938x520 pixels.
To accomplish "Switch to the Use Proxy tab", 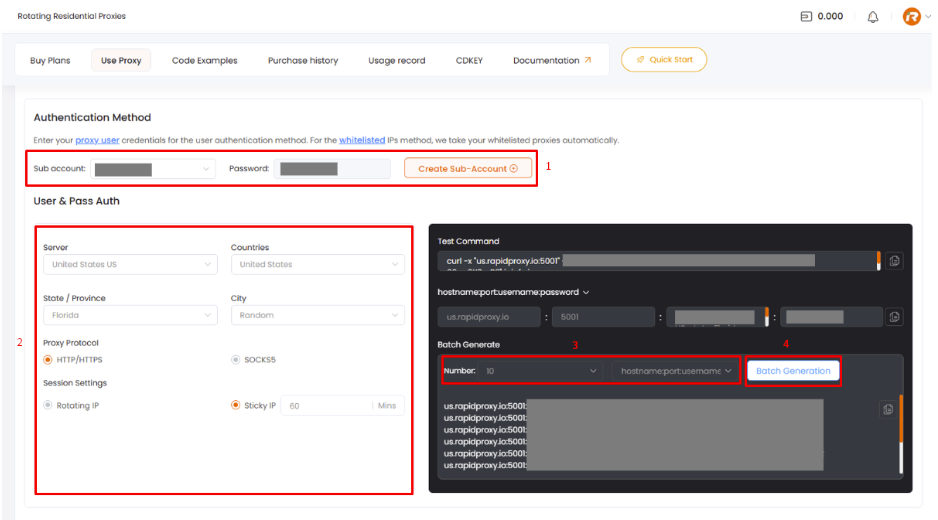I will (x=121, y=60).
